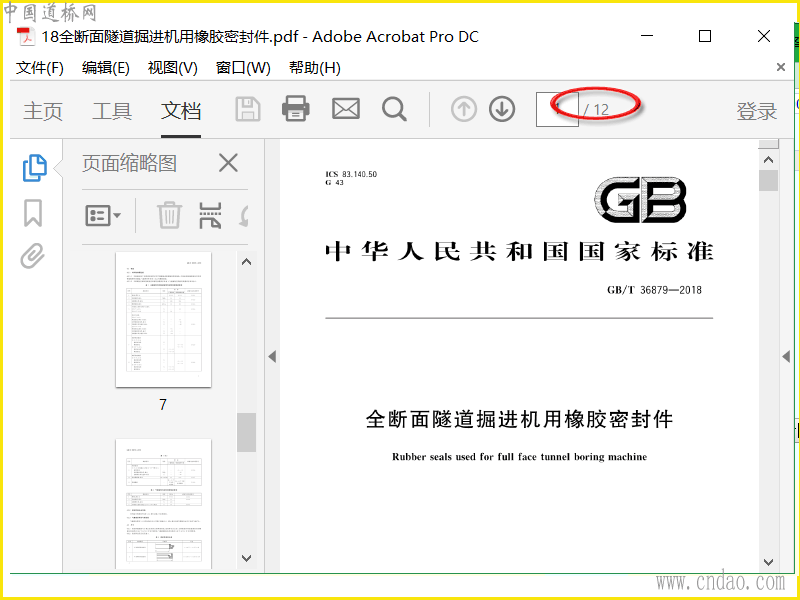Go to previous page arrow
This screenshot has height=600, width=800.
pos(464,109)
